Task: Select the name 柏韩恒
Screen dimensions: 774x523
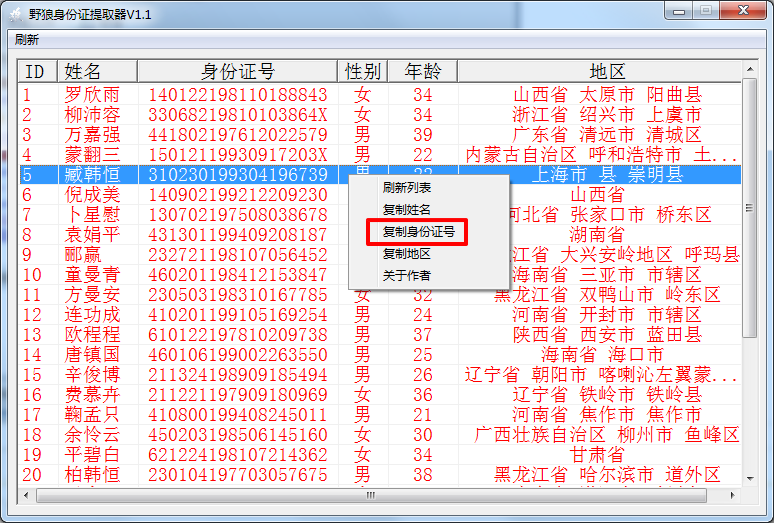Action: point(92,474)
